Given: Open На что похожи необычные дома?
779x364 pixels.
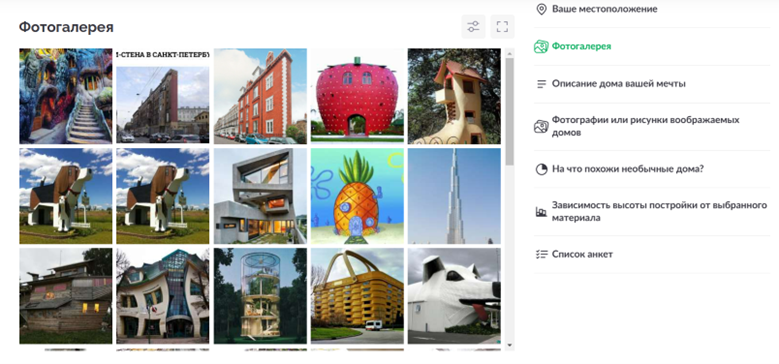Looking at the screenshot, I should coord(627,169).
